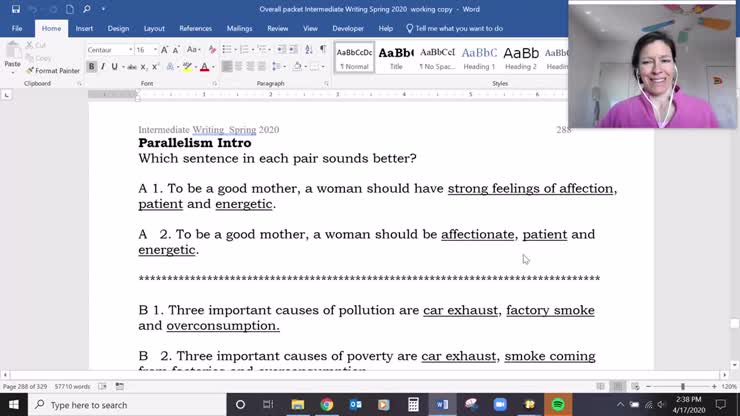Toggle Underline formatting
740x416 pixels.
[x=115, y=67]
